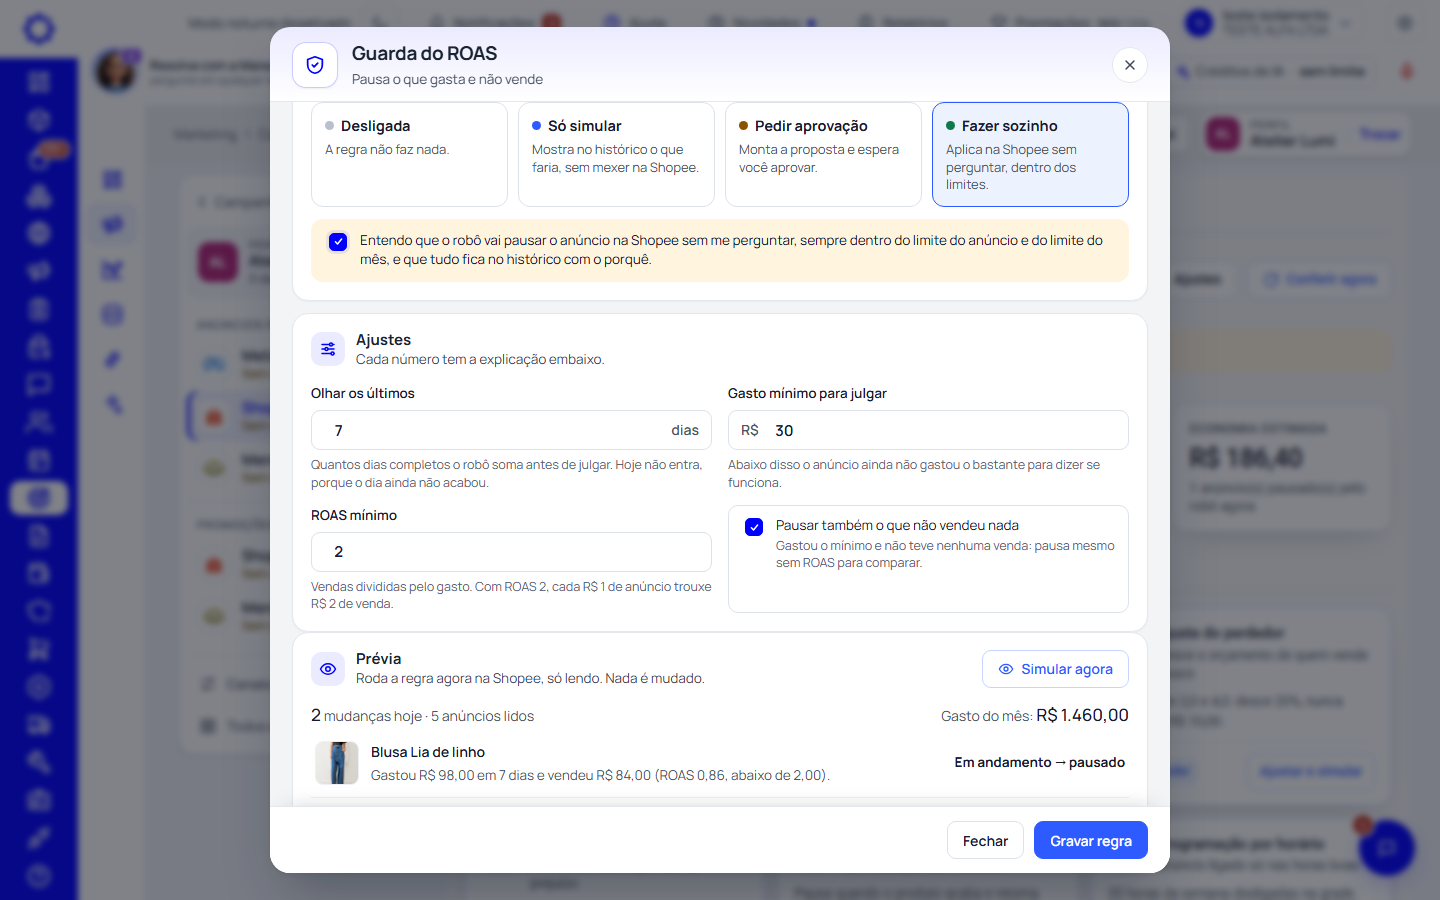Click the 'Abaixo disso o anúncio' helper text
The height and width of the screenshot is (900, 1440).
[914, 474]
